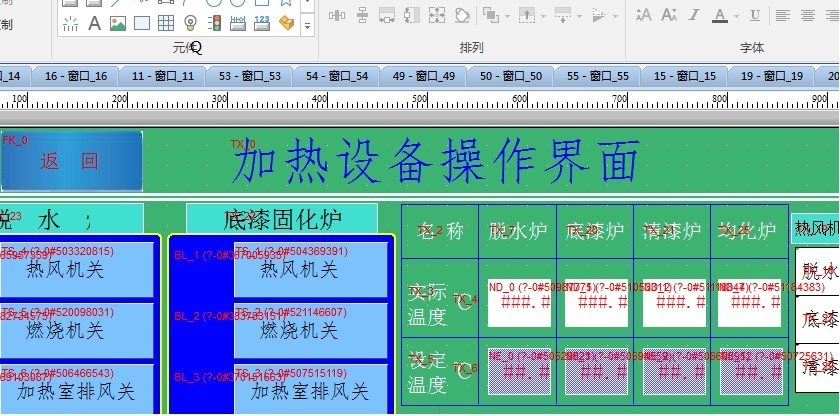Select the text label 'A' element tool
Image resolution: width=840 pixels, height=416 pixels.
click(x=95, y=22)
